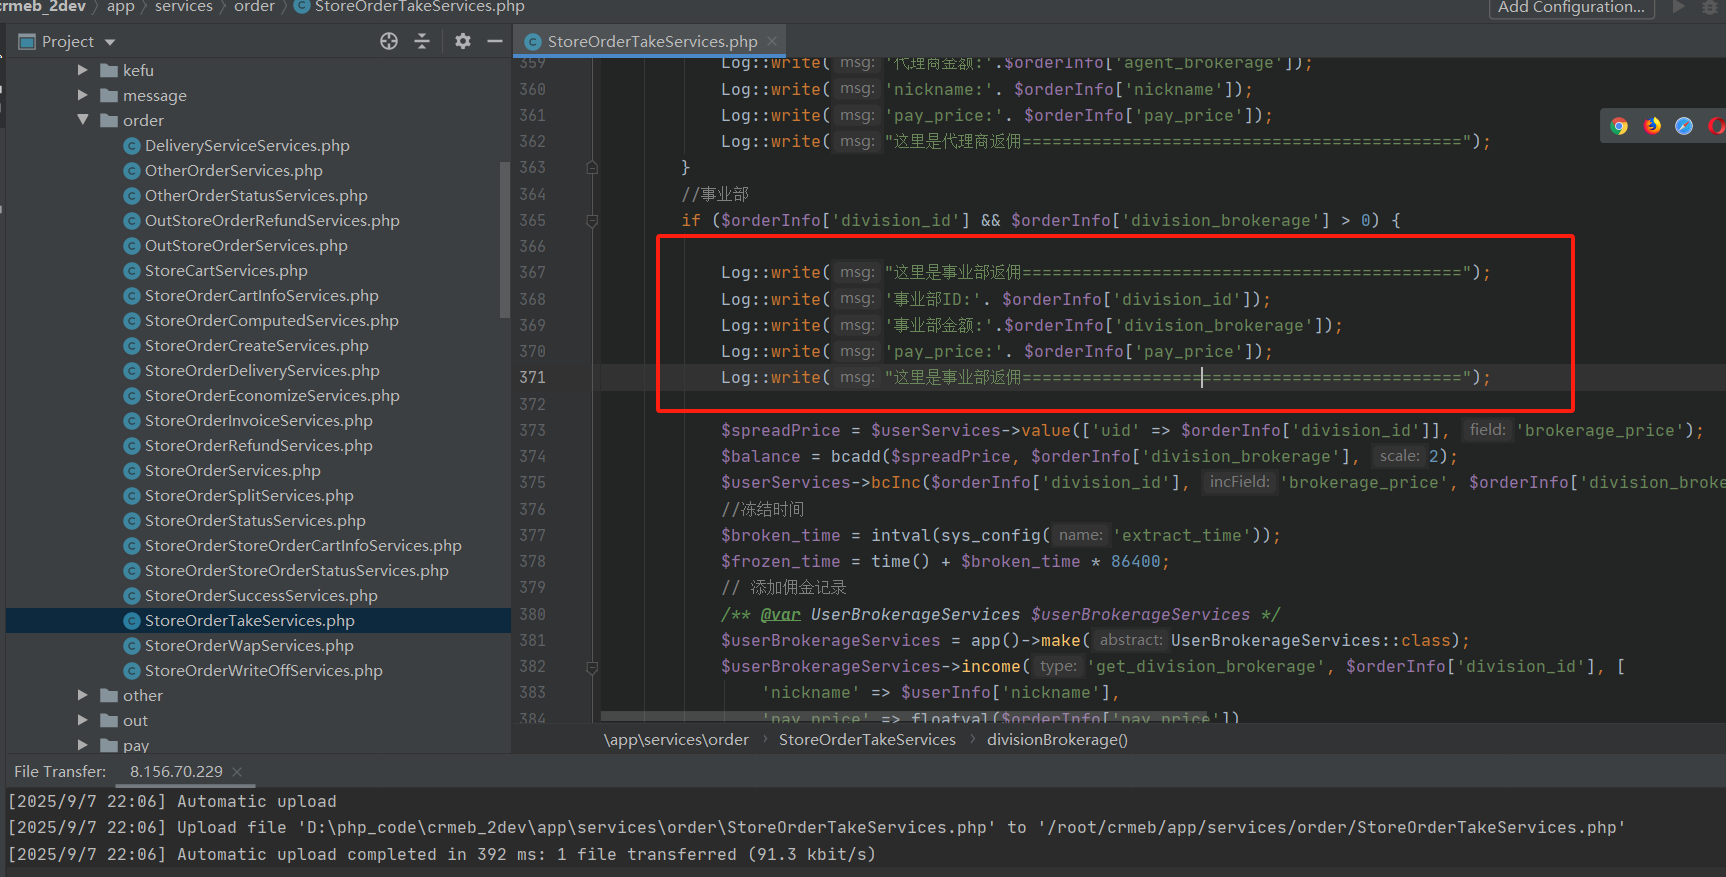Click divisionBrokerage() in bottom breadcrumb
Viewport: 1726px width, 877px height.
point(1057,740)
